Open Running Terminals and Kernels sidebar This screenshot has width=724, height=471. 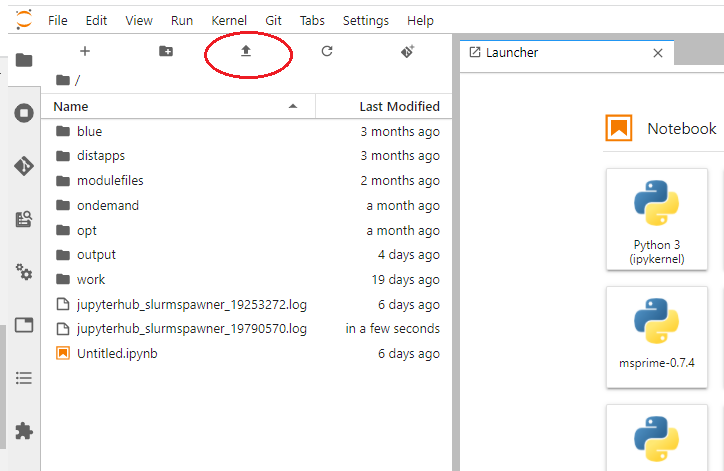coord(24,113)
